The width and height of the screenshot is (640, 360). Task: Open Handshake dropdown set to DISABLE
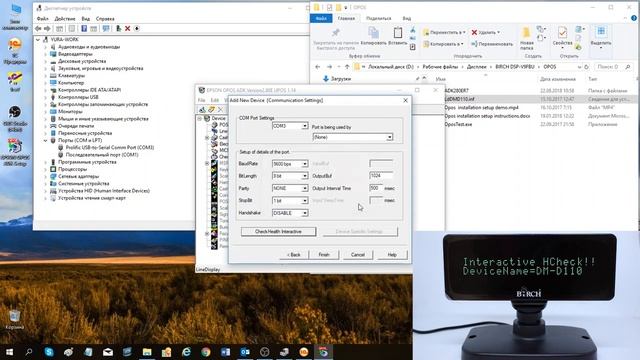[x=290, y=213]
